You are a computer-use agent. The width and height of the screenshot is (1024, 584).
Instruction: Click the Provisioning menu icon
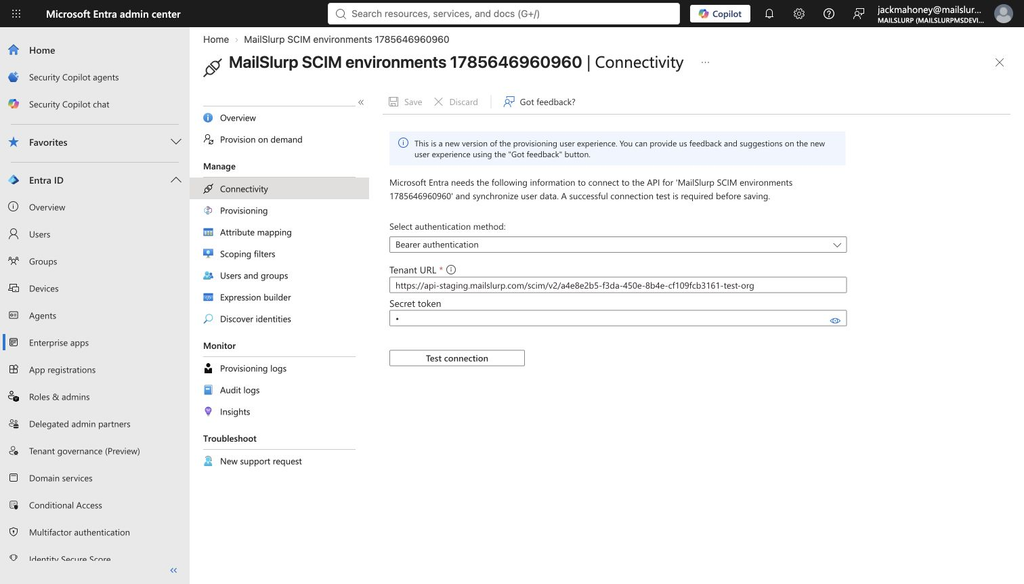point(208,210)
